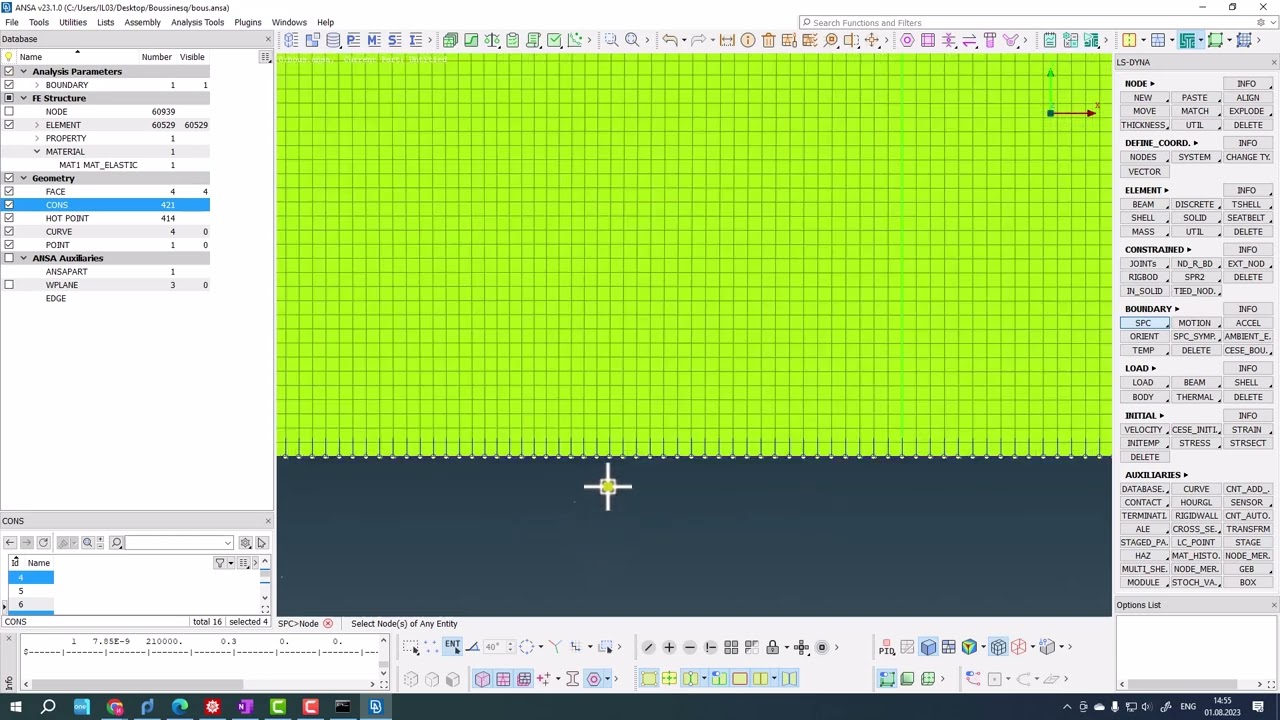Toggle the BOUNDARY checkbox
The height and width of the screenshot is (720, 1280).
pyautogui.click(x=9, y=85)
